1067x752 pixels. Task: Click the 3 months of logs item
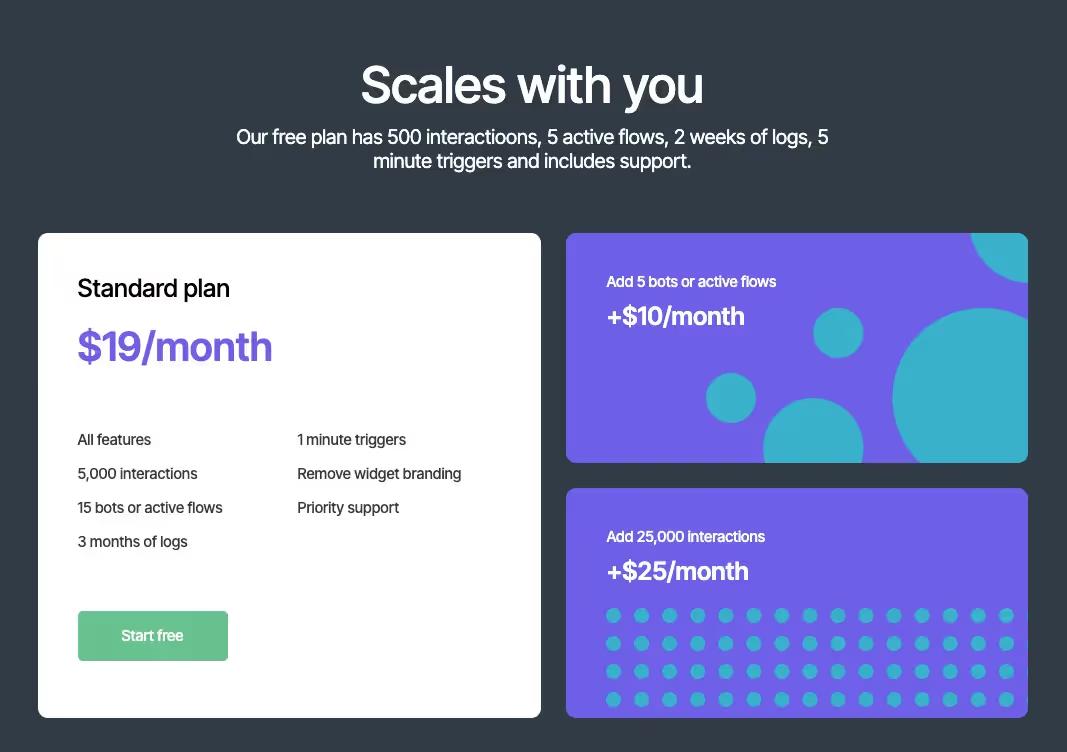133,542
